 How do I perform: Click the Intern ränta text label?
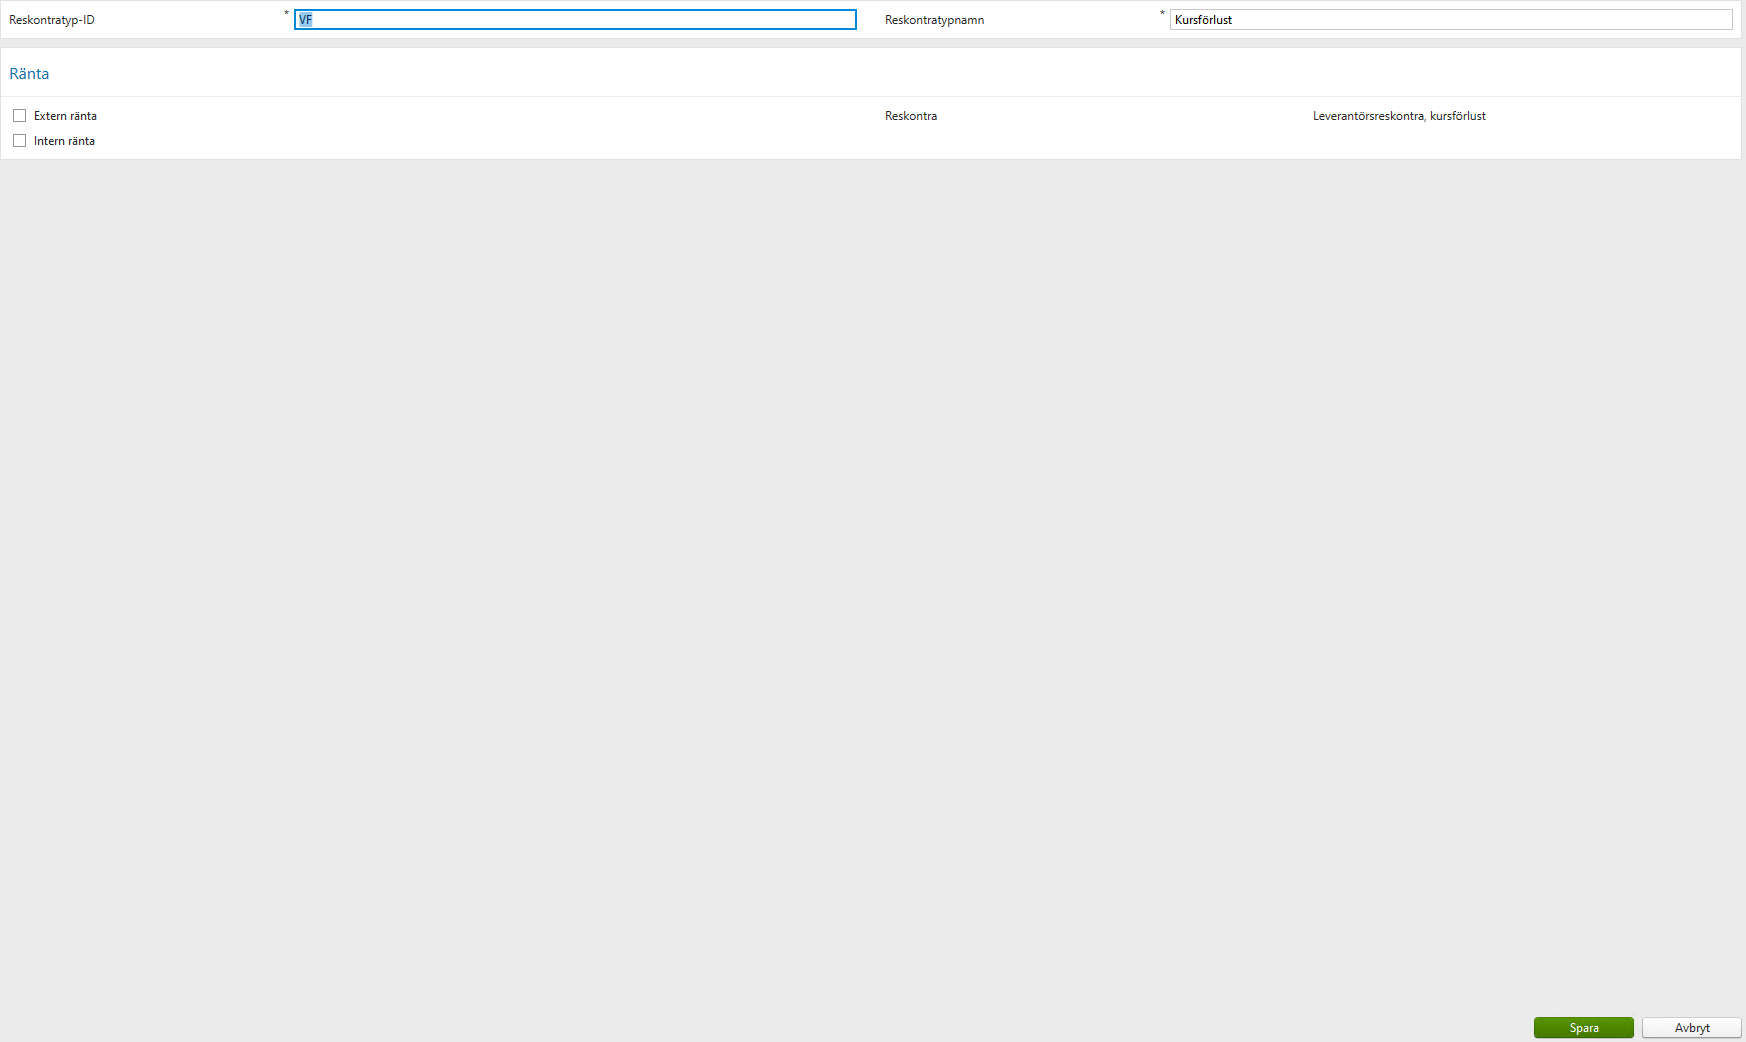click(63, 140)
